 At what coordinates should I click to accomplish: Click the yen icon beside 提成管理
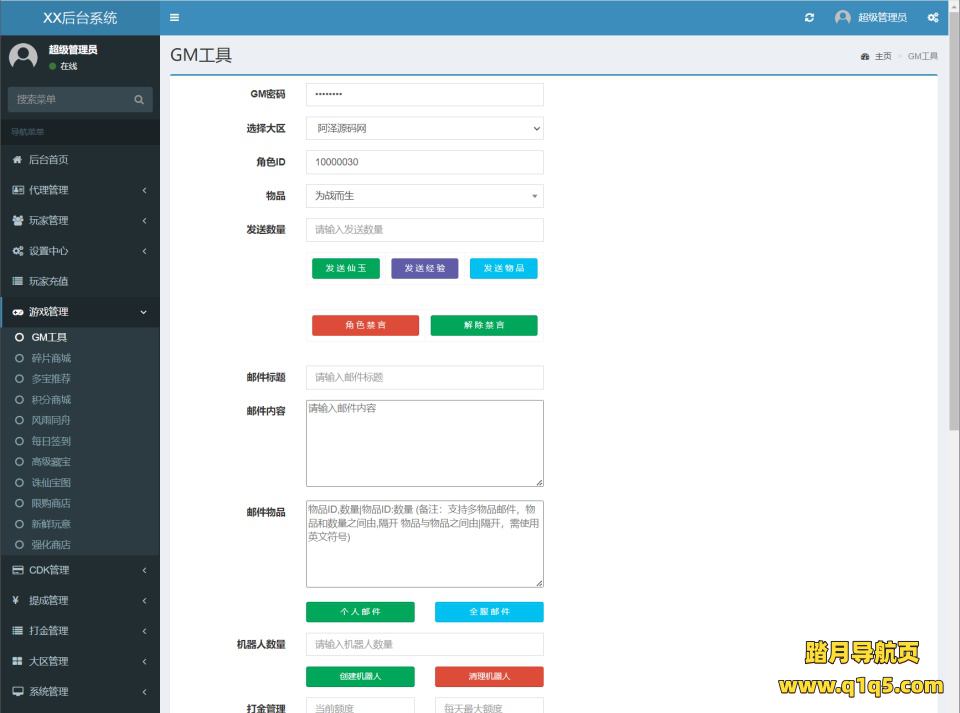pyautogui.click(x=17, y=601)
